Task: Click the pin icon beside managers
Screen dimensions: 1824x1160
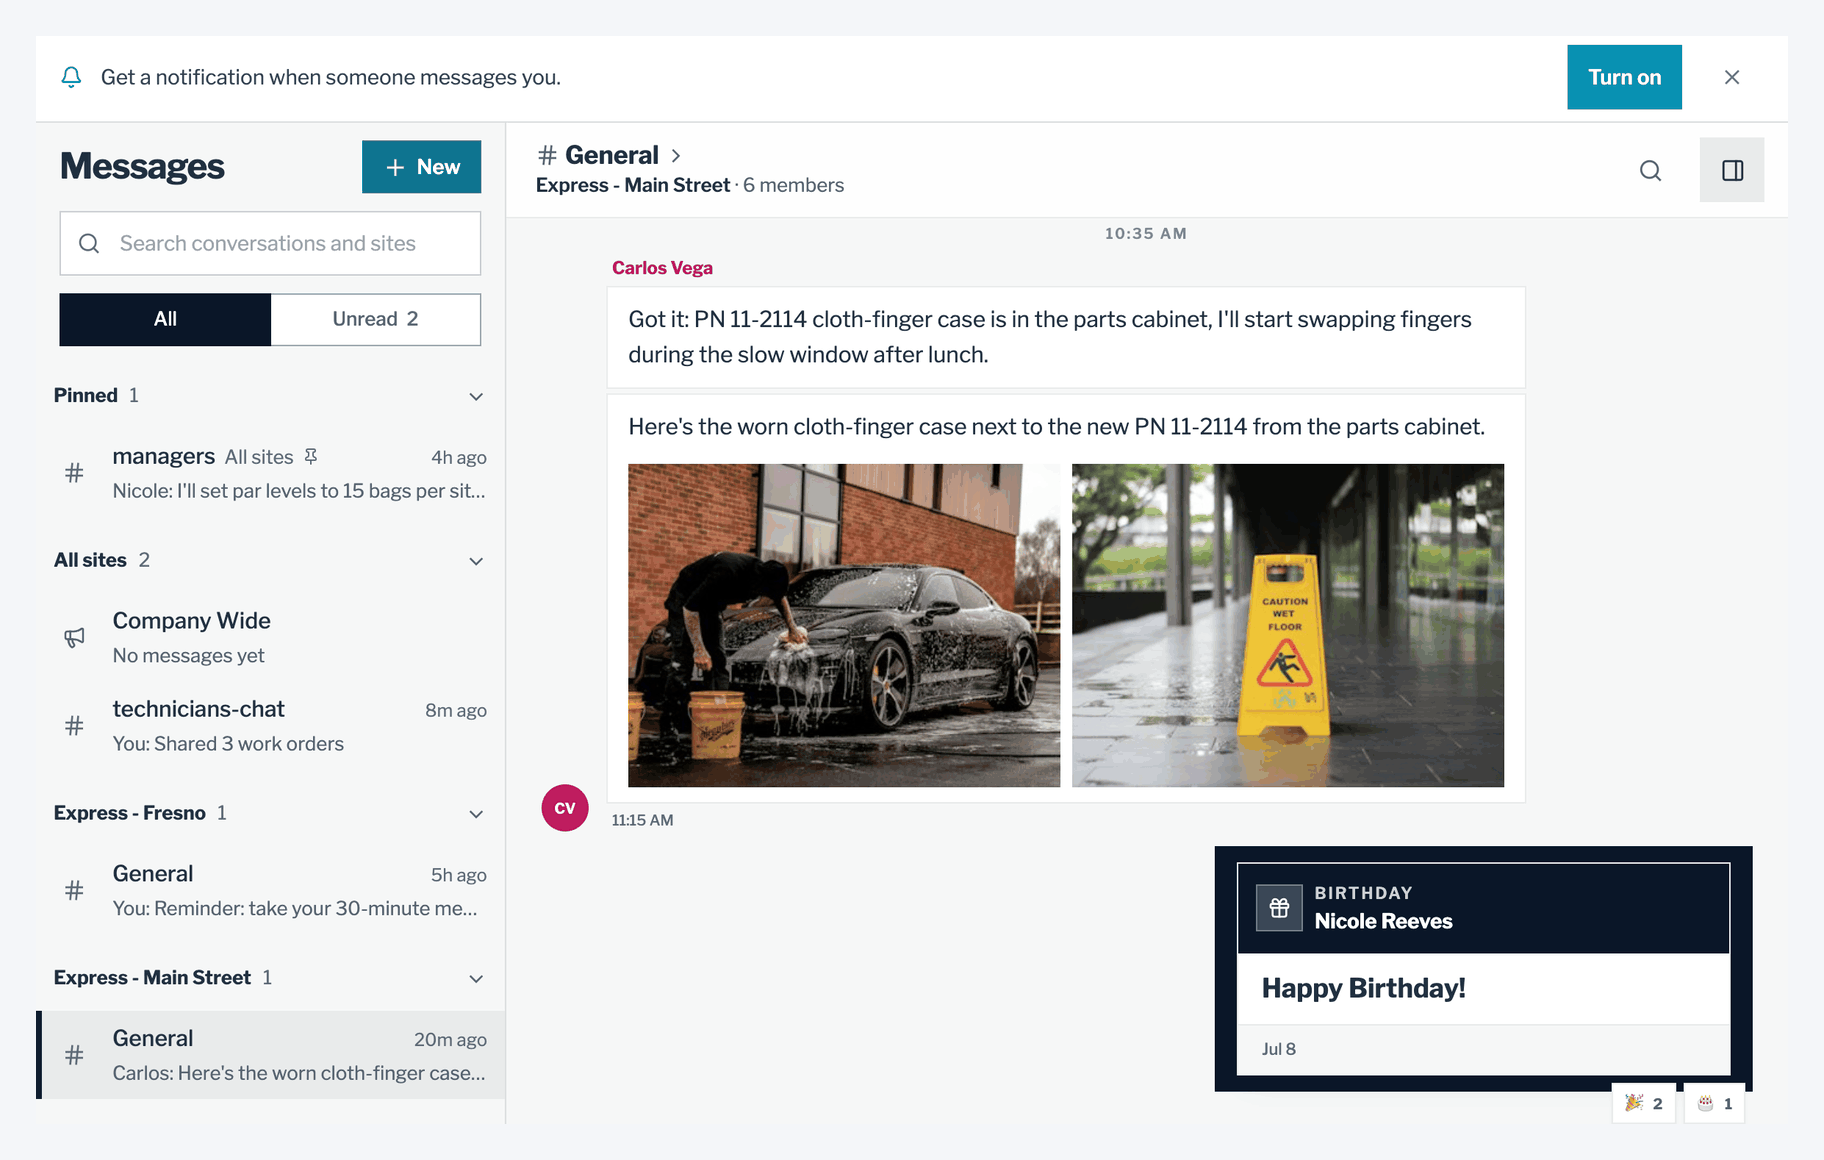Action: tap(311, 457)
